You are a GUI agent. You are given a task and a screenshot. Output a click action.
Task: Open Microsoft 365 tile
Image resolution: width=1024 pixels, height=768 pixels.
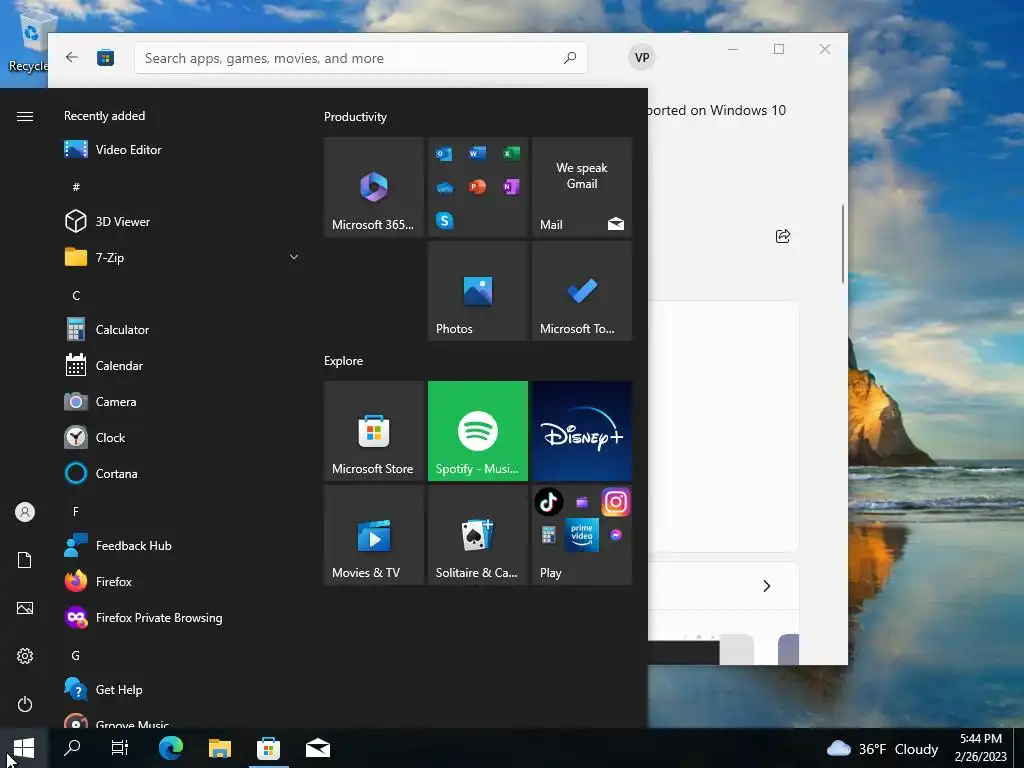coord(374,187)
